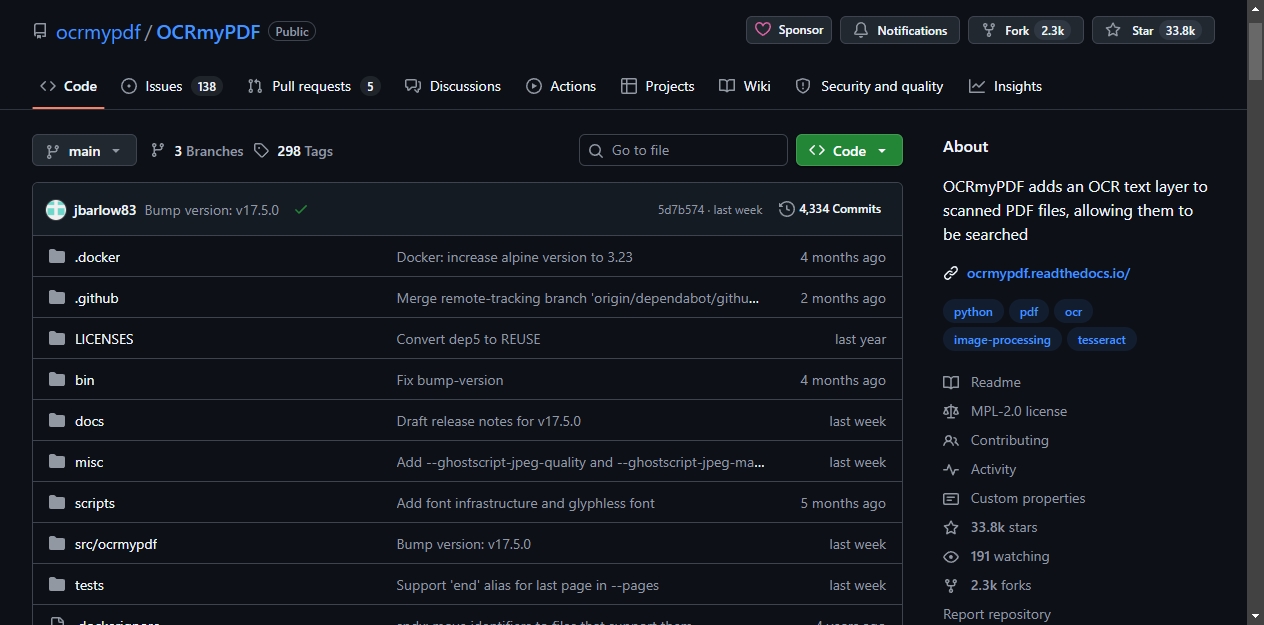The image size is (1264, 625).
Task: Open the Actions tab
Action: [561, 86]
